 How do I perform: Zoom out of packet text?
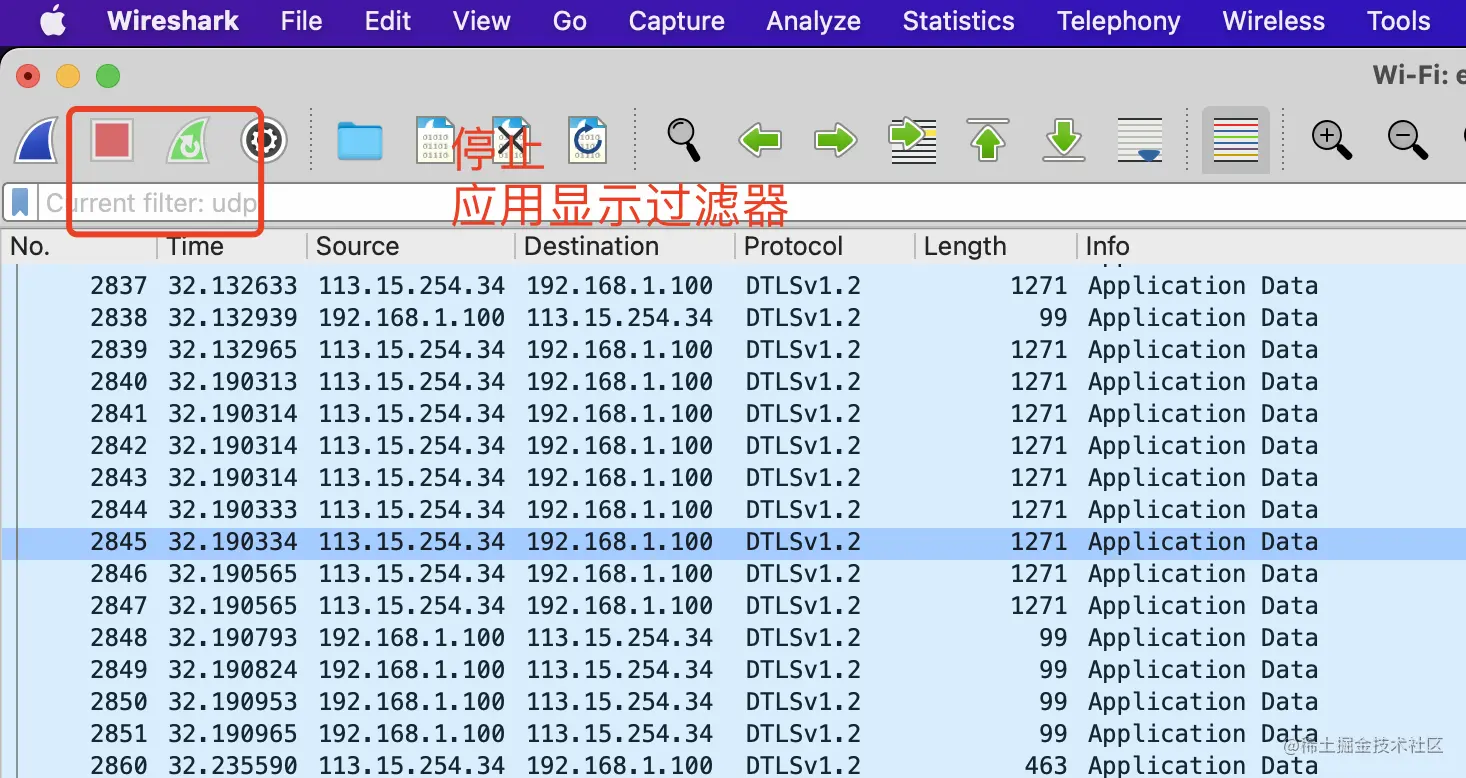pyautogui.click(x=1408, y=140)
